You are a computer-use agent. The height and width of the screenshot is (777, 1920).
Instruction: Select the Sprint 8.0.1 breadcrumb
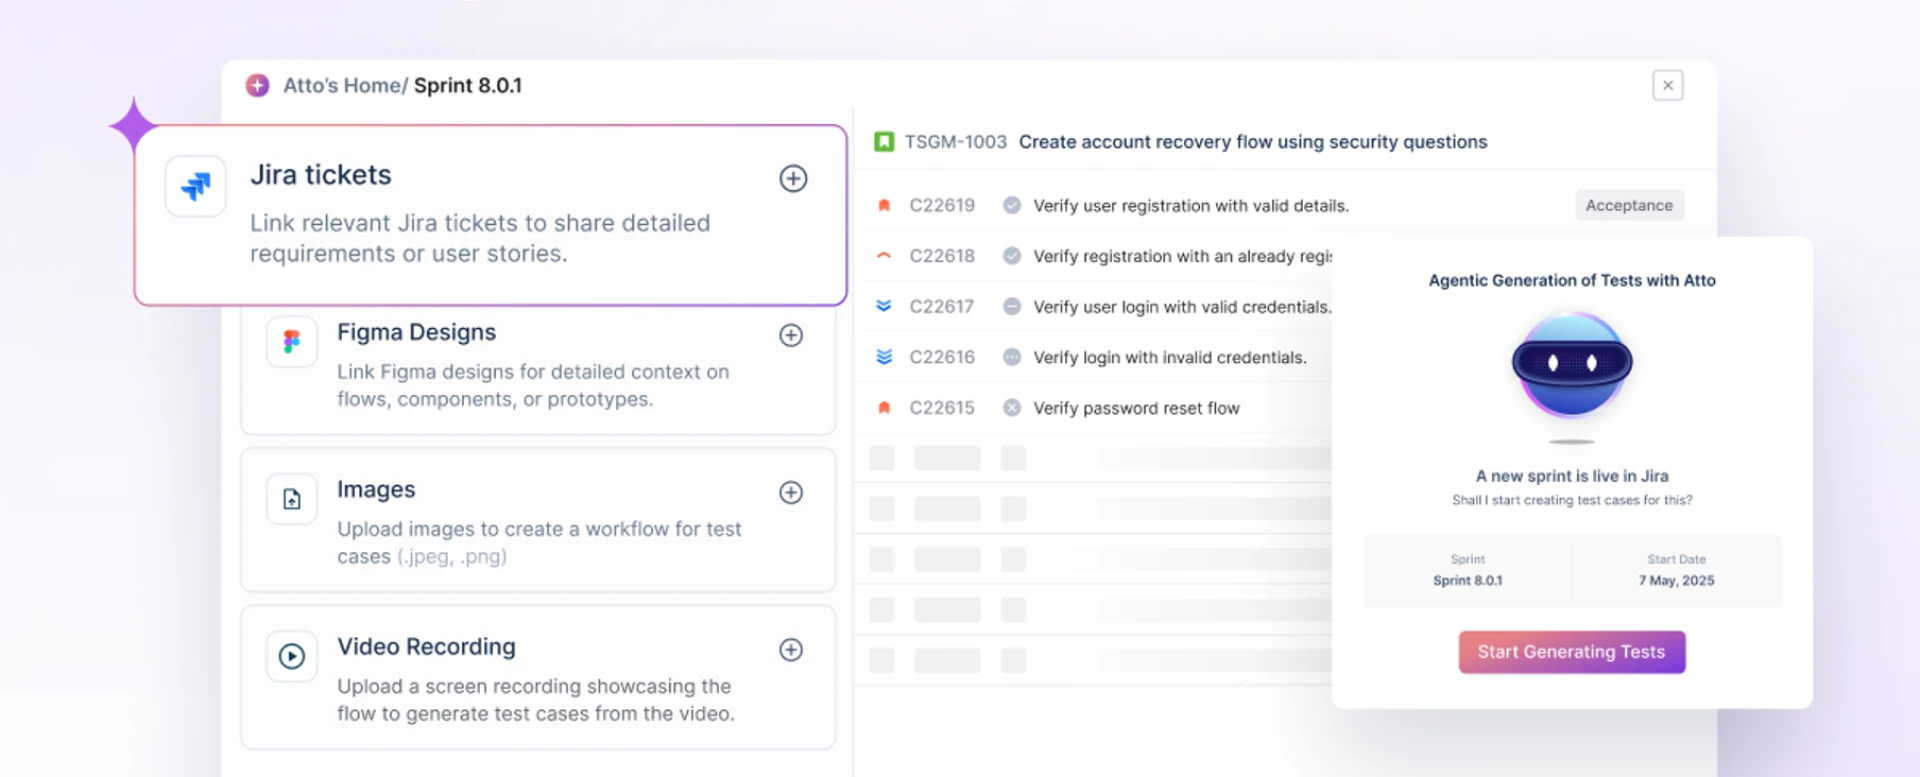coord(468,86)
